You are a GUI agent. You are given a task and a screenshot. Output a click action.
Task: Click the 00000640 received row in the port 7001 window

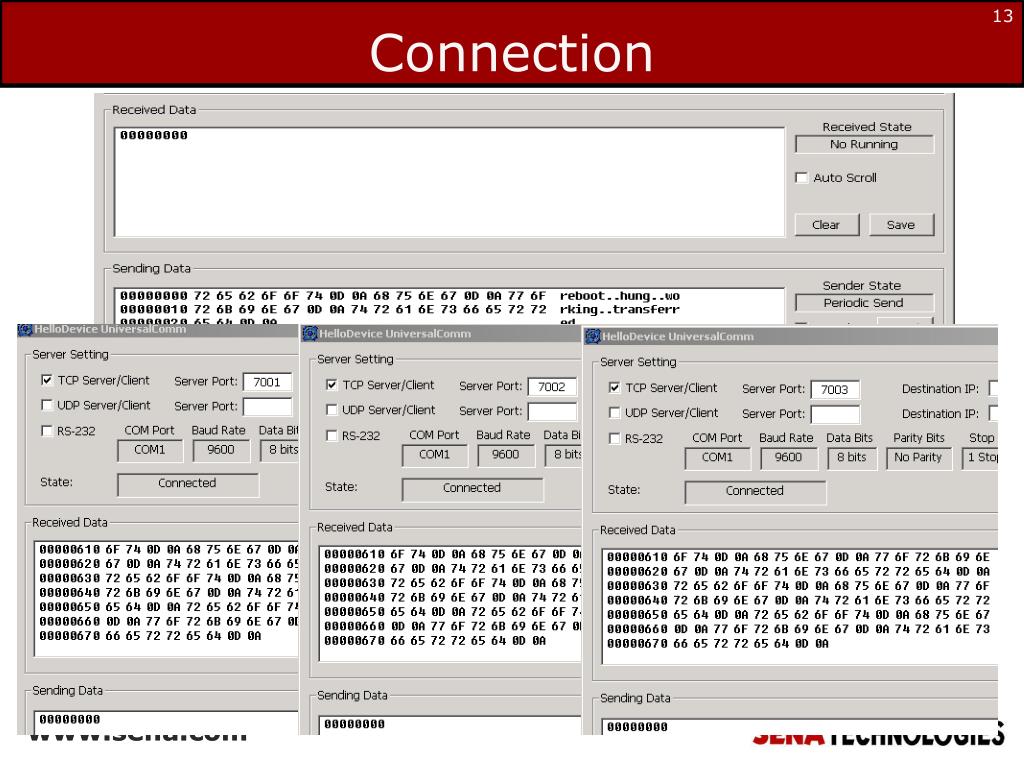coord(168,593)
